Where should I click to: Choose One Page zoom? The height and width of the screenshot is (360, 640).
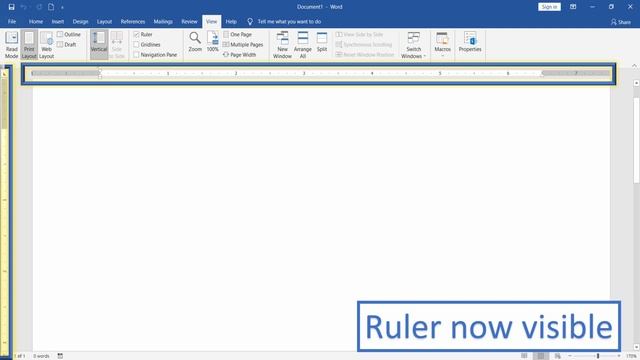point(238,34)
